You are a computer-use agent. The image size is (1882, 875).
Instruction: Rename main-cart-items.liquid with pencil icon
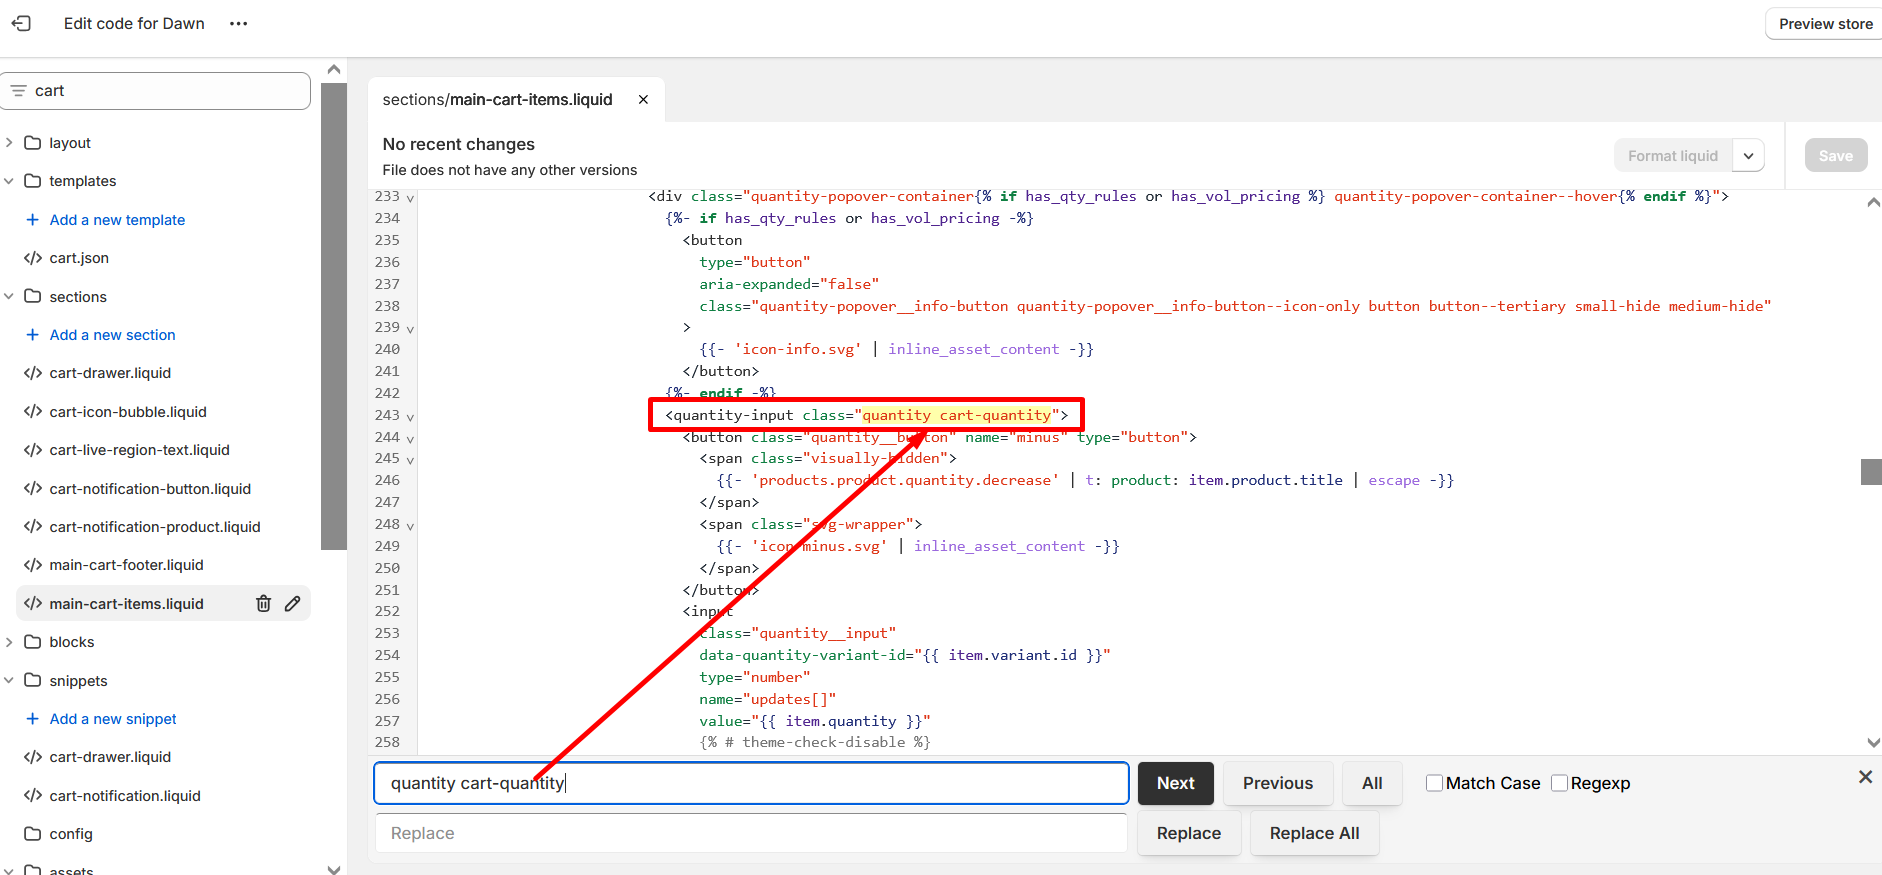(292, 603)
